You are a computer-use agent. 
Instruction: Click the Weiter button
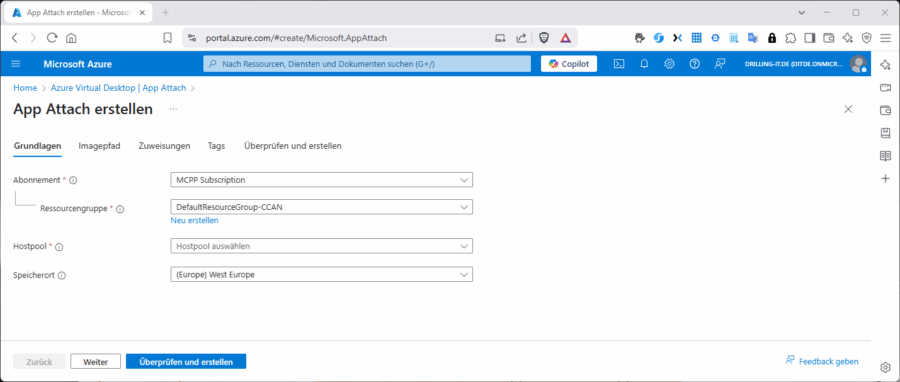(x=96, y=361)
